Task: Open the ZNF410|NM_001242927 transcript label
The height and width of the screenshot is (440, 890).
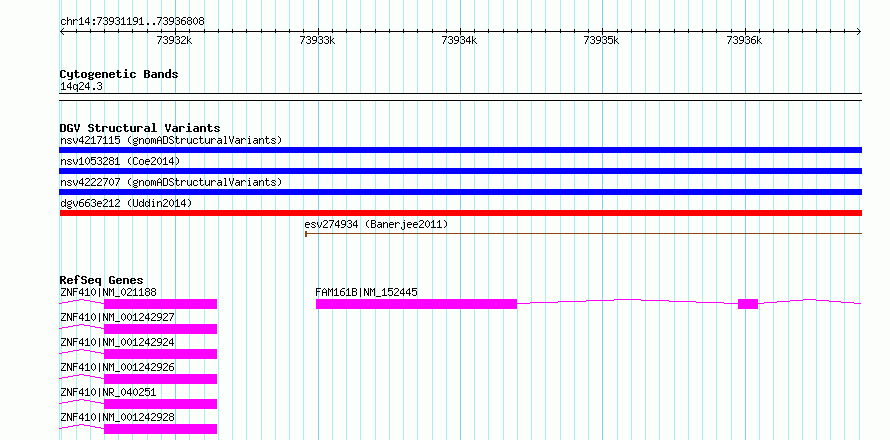Action: 117,317
